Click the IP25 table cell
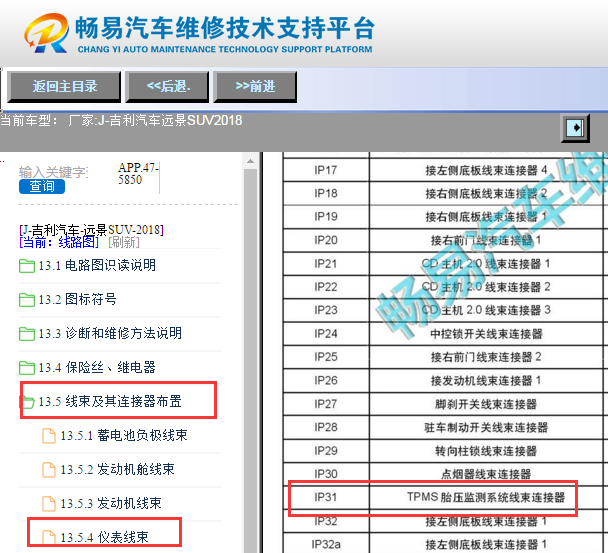 click(x=326, y=357)
